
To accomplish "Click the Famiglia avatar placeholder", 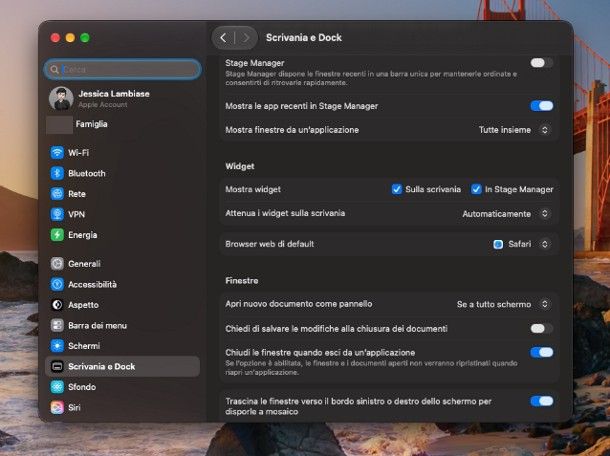I will pyautogui.click(x=60, y=125).
